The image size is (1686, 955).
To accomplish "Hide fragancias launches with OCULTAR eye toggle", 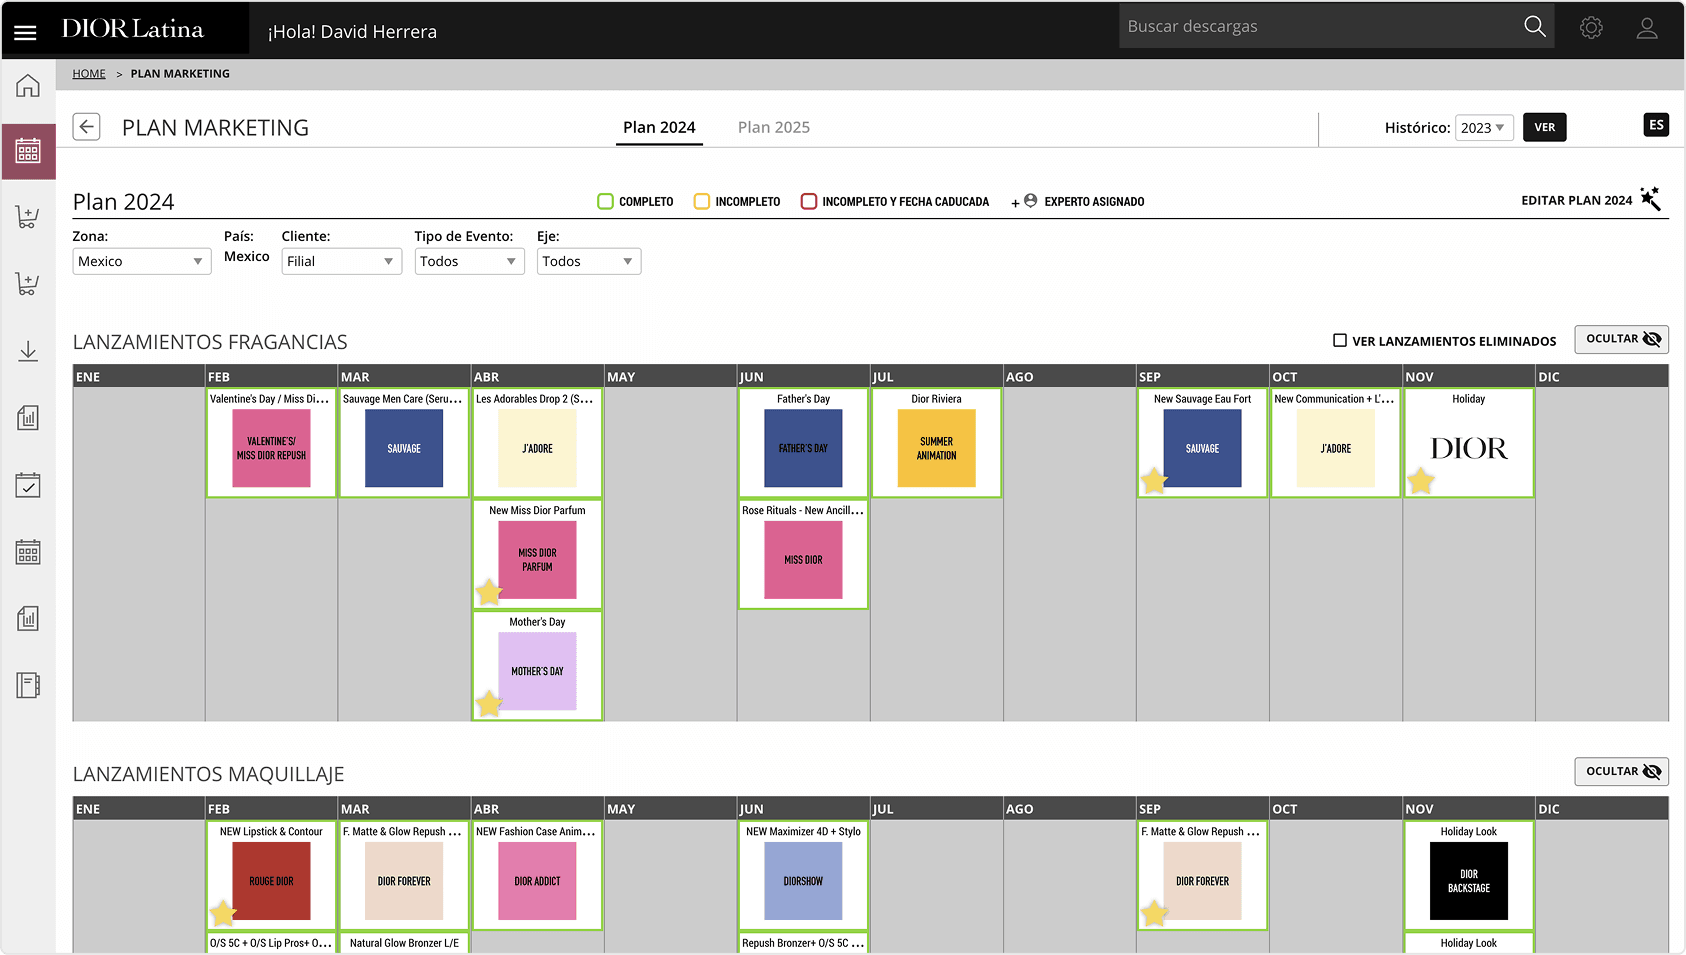I will (1621, 339).
